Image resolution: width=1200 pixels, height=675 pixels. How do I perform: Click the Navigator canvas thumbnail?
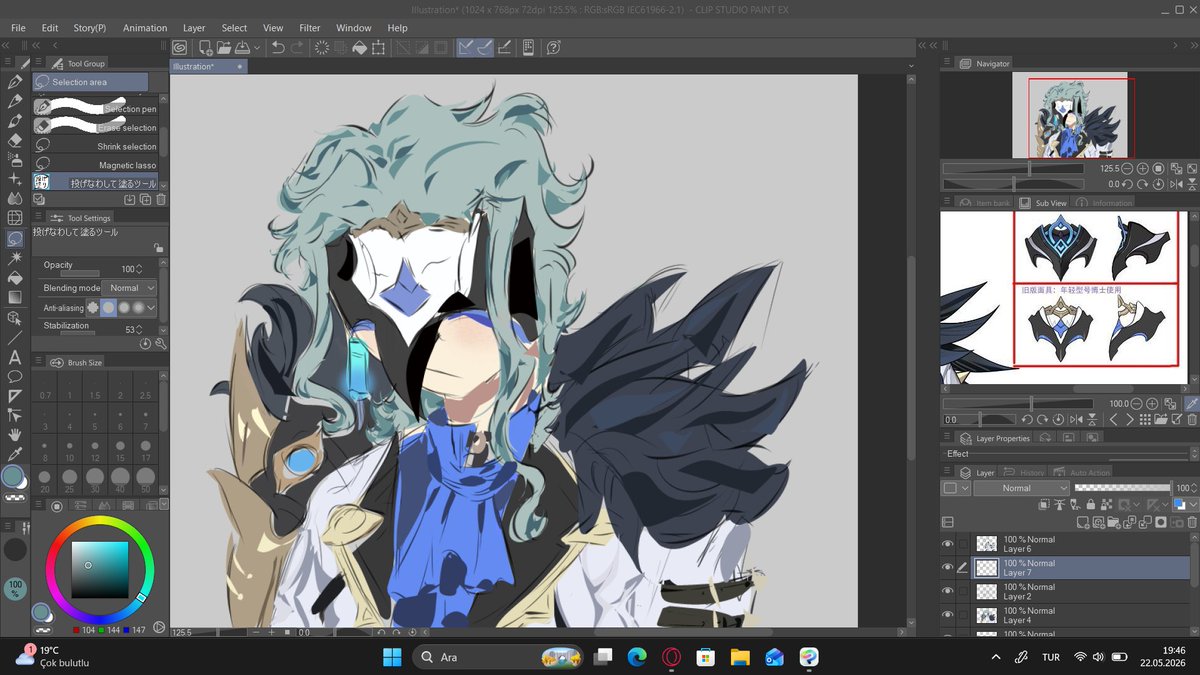tap(1072, 115)
